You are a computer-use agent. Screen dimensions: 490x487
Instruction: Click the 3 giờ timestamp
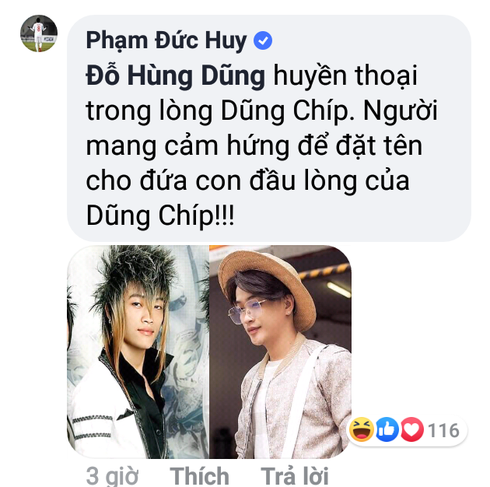[112, 476]
